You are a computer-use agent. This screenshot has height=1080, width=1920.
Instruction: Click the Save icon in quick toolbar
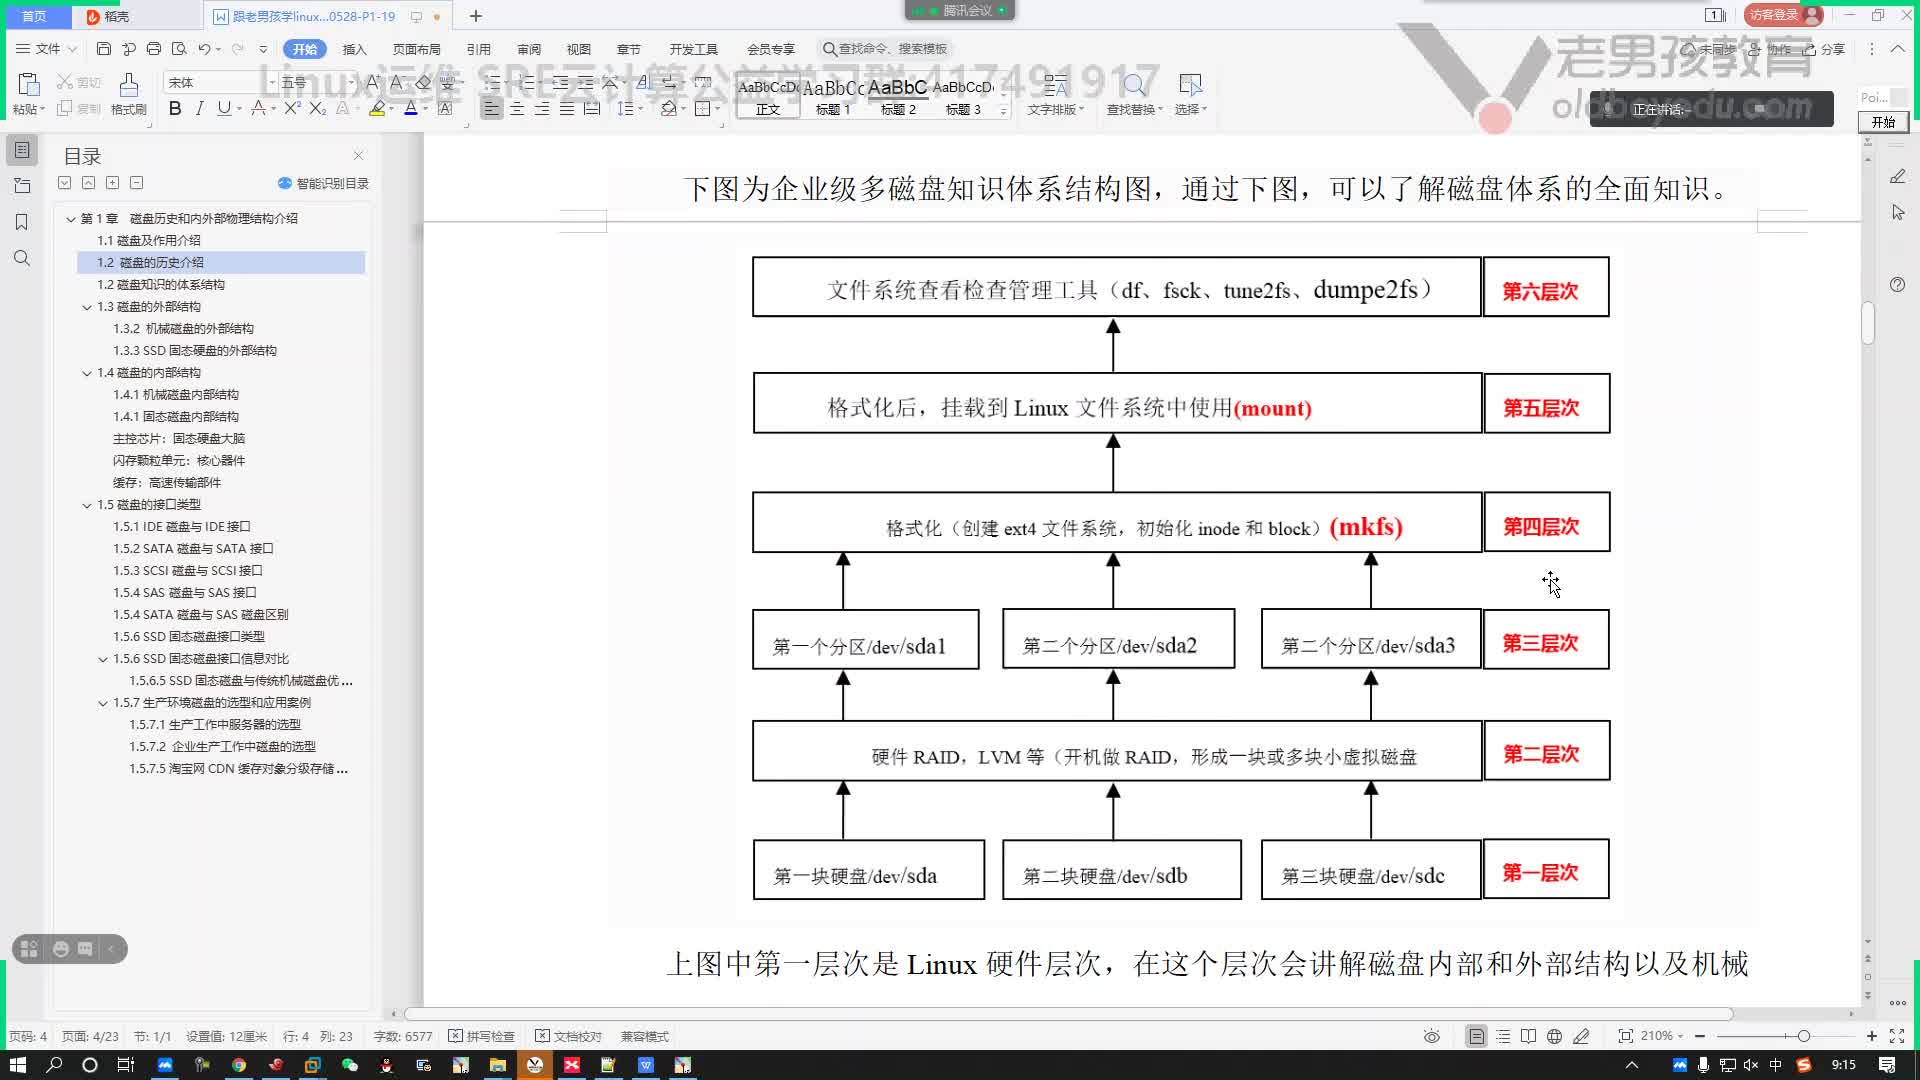pyautogui.click(x=103, y=49)
